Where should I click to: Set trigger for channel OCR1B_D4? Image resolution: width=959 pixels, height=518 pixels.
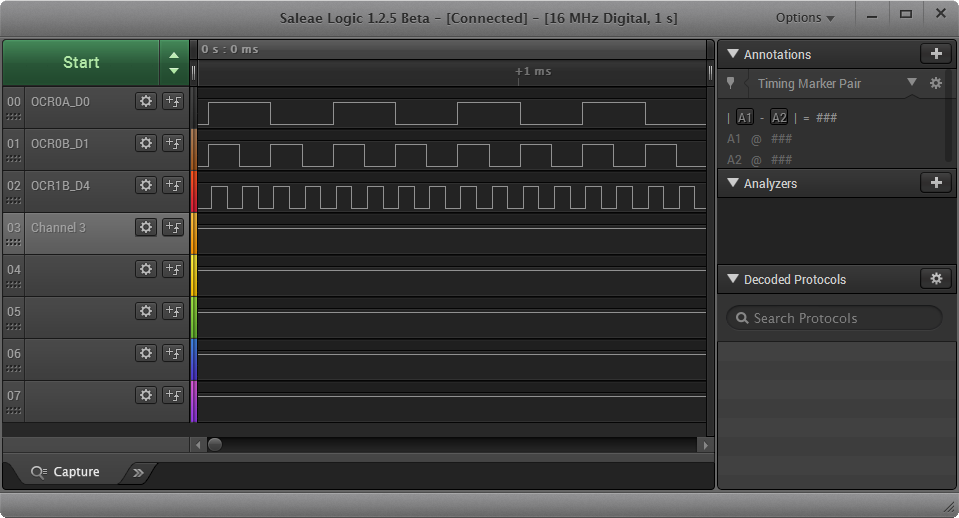tap(173, 185)
